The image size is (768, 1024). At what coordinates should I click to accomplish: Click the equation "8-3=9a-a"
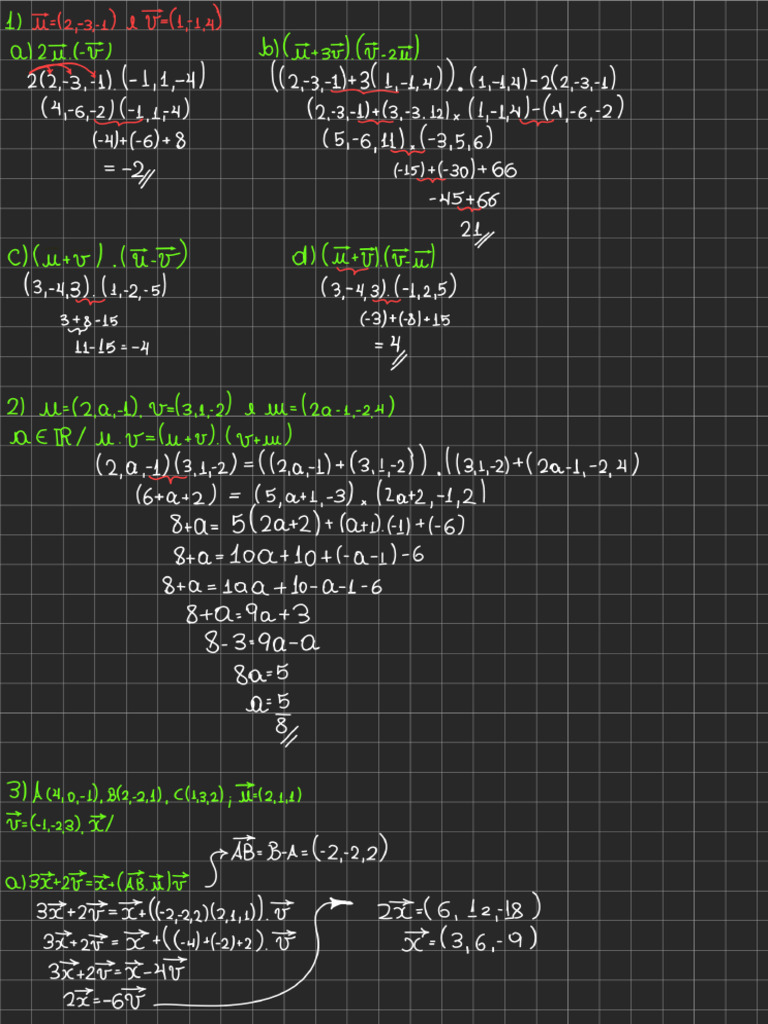(x=263, y=644)
